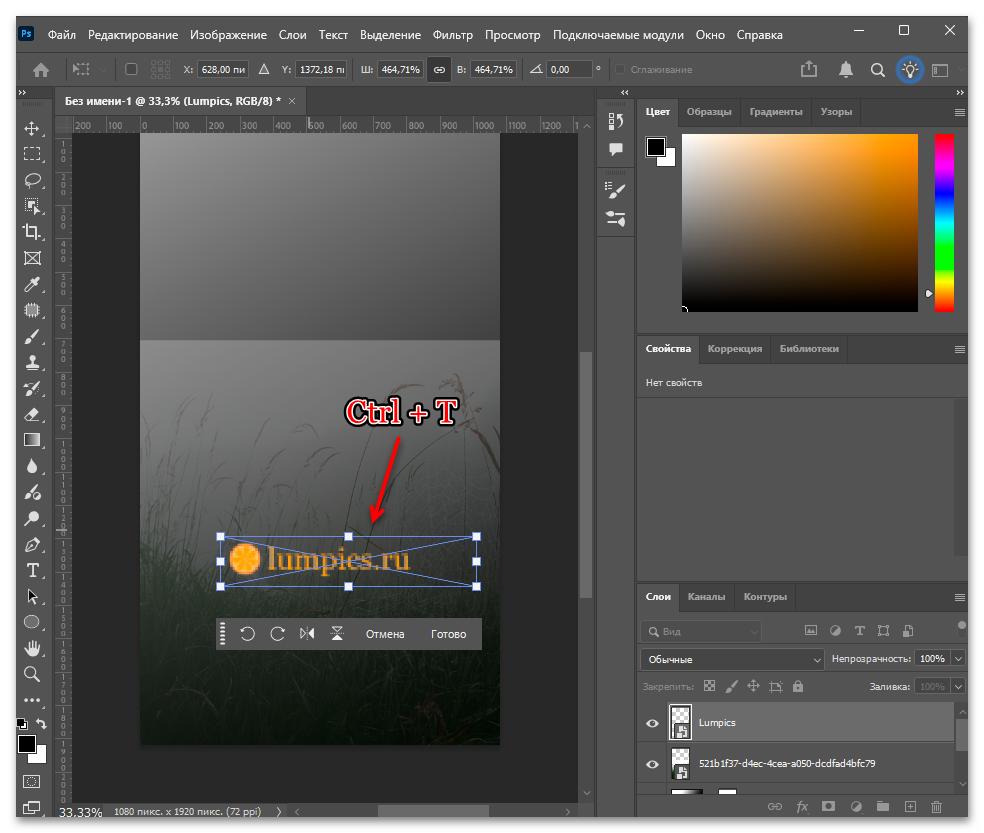Pick the Eyedropper tool
Screen dimensions: 984x833
32,284
